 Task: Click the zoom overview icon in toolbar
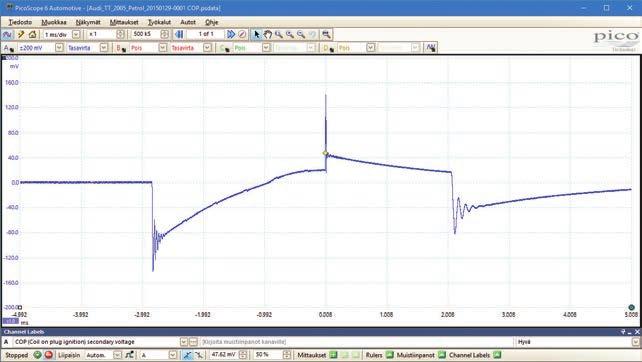[x=326, y=34]
